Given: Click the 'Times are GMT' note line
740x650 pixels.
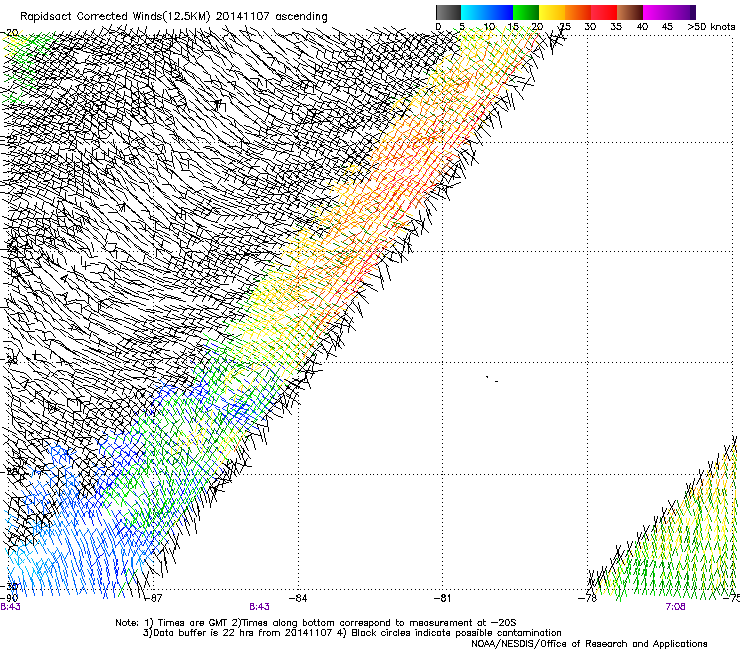Looking at the screenshot, I should click(x=316, y=623).
